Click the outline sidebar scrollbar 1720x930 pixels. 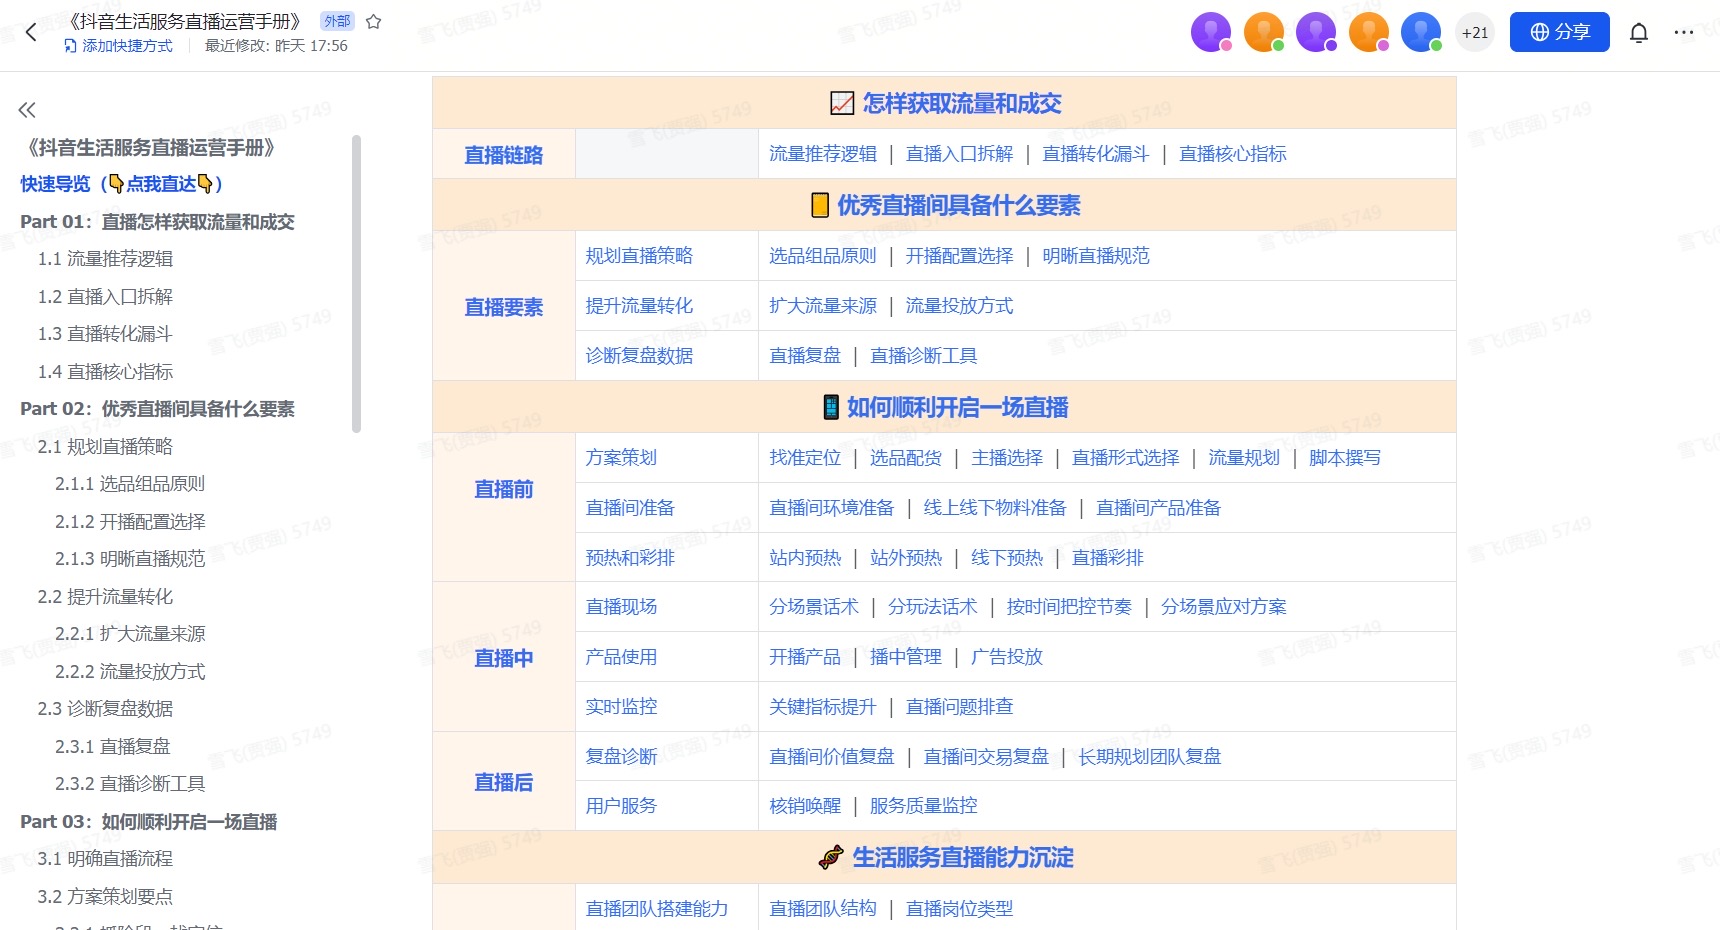click(356, 285)
